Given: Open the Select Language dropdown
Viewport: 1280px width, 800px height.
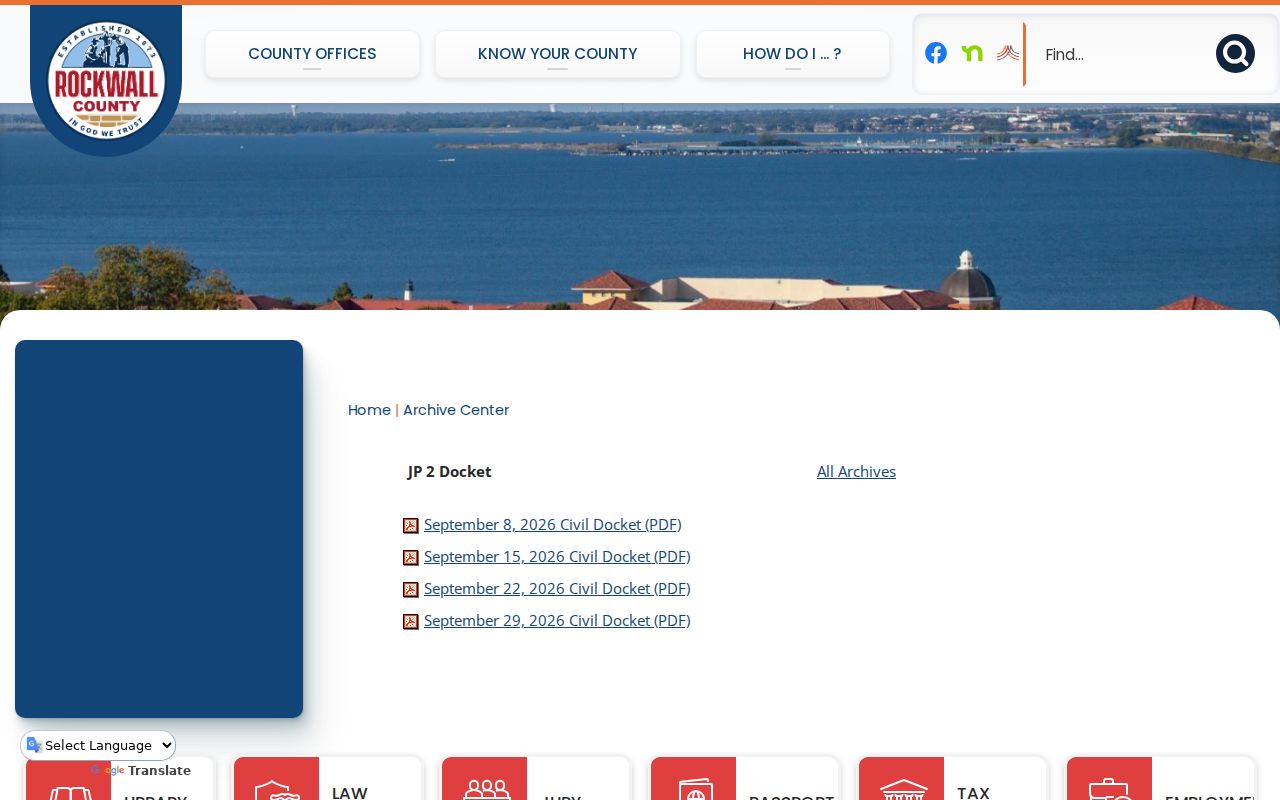Looking at the screenshot, I should pos(98,745).
